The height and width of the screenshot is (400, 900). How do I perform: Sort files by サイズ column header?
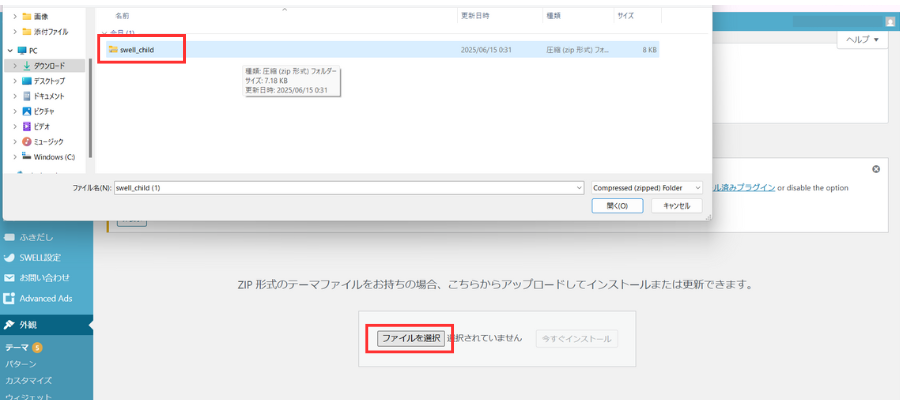point(625,16)
